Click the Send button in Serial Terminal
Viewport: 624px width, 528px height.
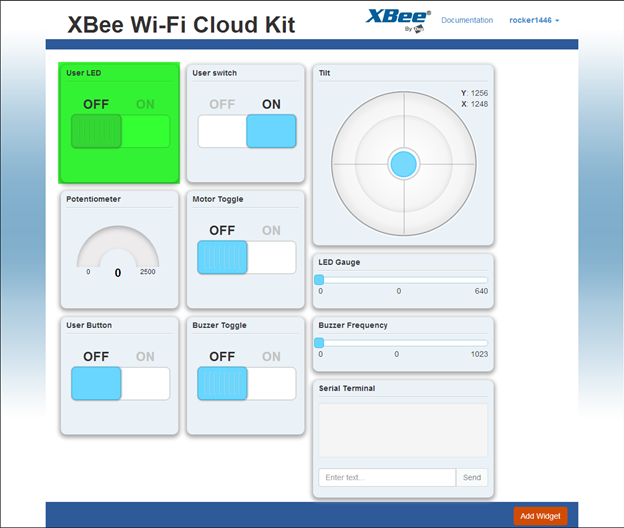(472, 477)
